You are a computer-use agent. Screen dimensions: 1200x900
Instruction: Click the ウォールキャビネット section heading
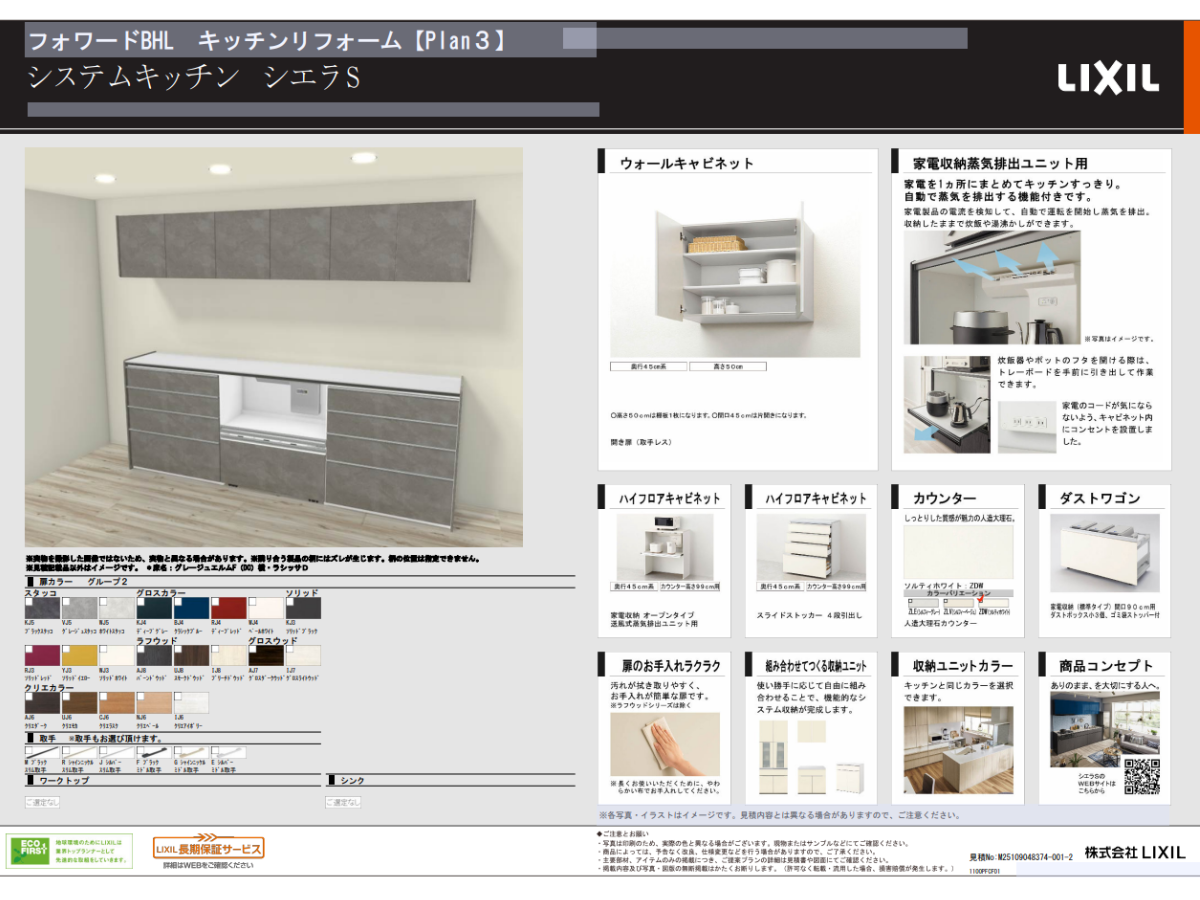click(686, 163)
